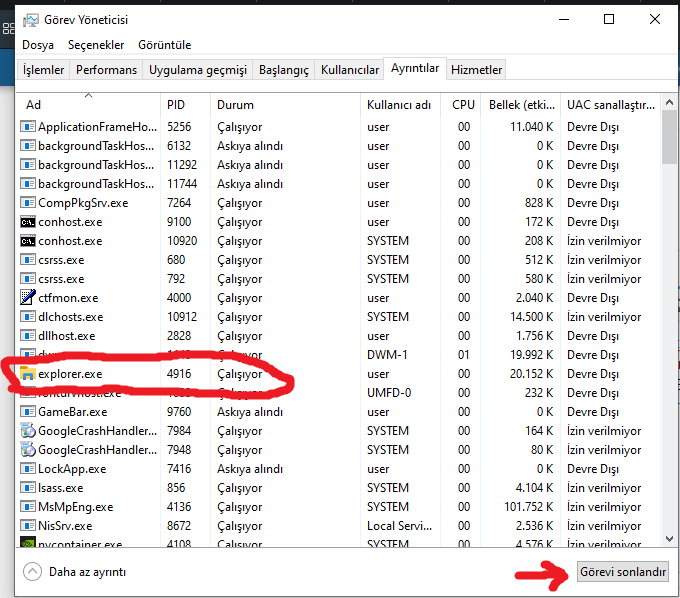Click the ApplicationFrameHost process icon
This screenshot has width=680, height=598.
tap(28, 127)
